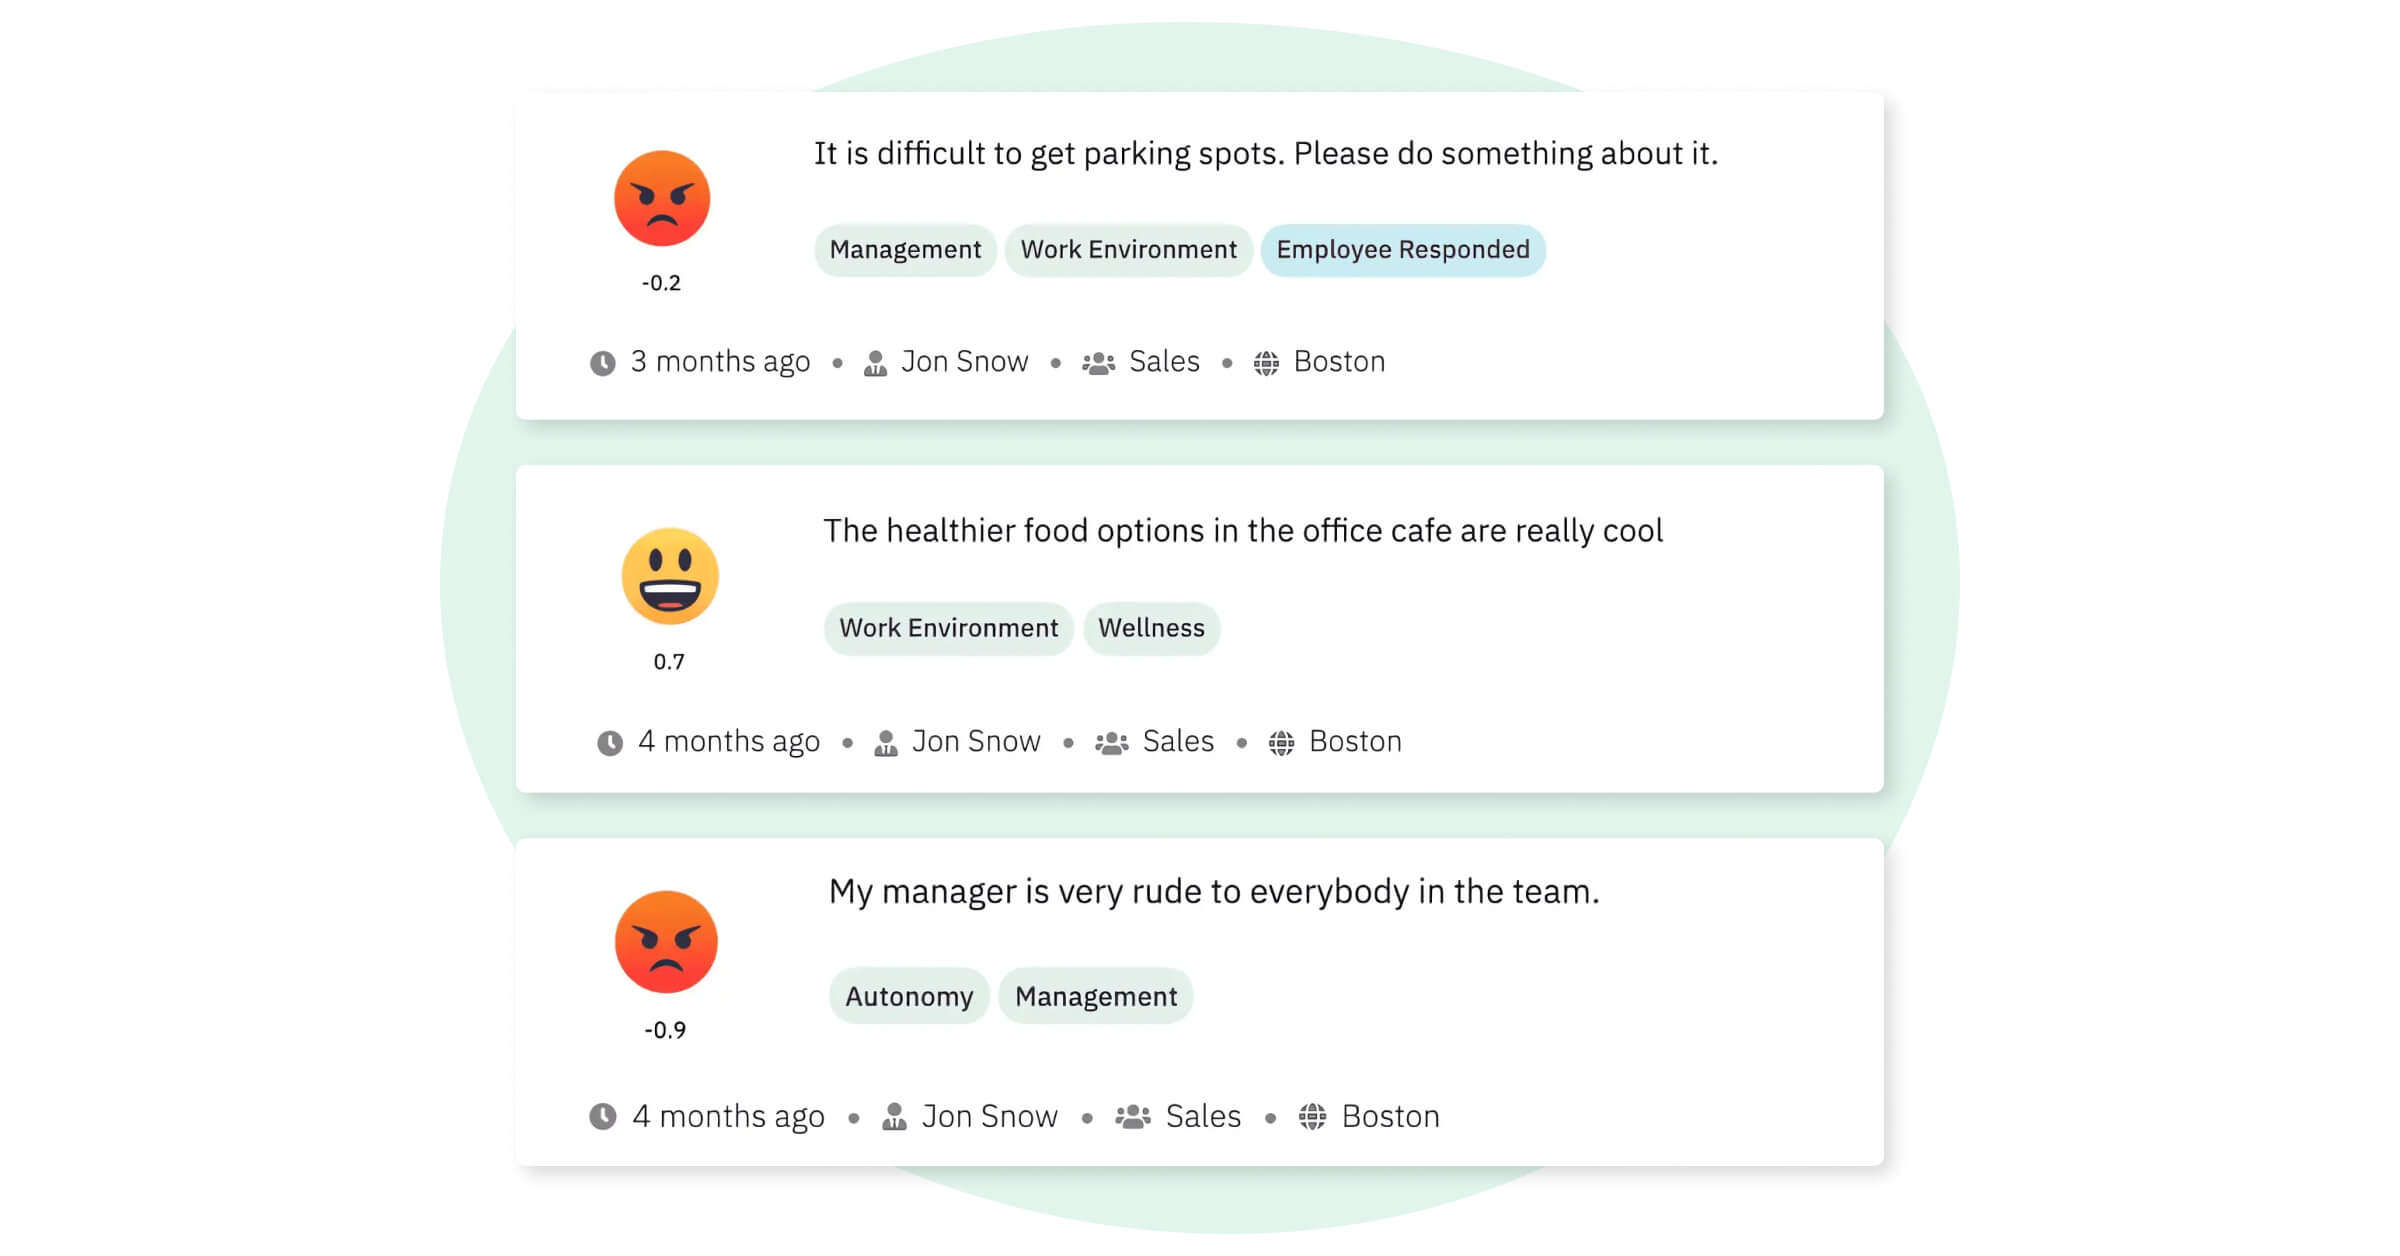Click the angry emoji scored -0.9
Screen dimensions: 2400x1256
coord(666,942)
